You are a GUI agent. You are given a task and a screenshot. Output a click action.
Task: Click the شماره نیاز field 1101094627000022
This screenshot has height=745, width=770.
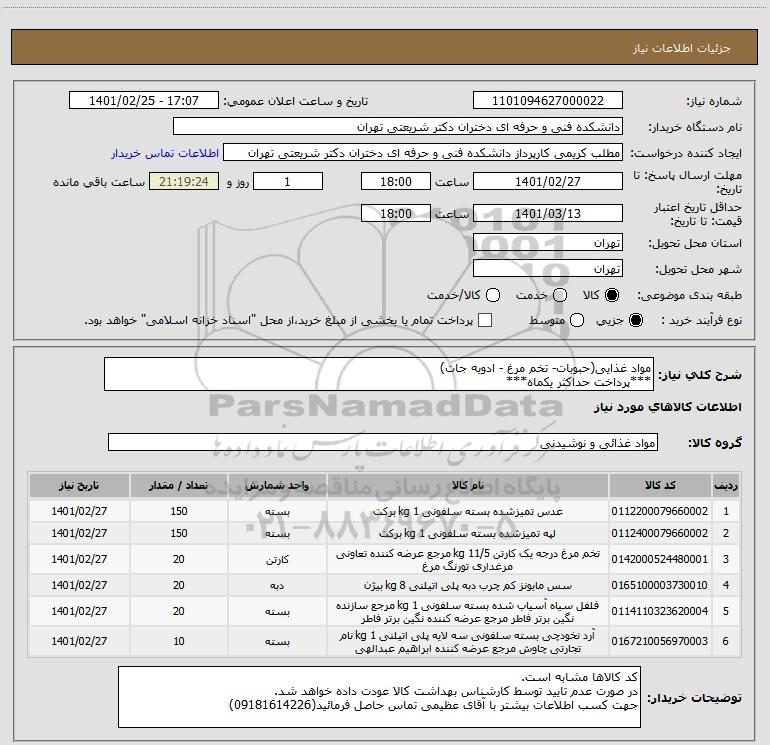[548, 101]
